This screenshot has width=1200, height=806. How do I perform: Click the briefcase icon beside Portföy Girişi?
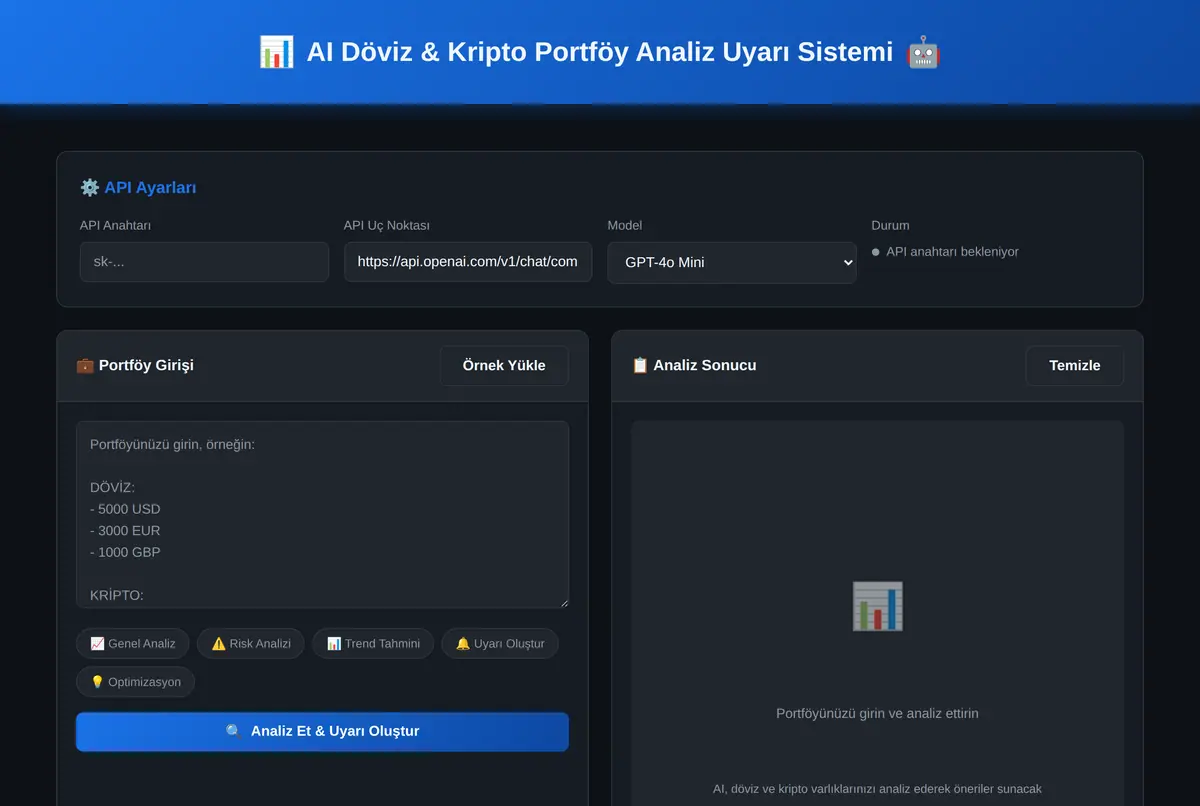(85, 365)
